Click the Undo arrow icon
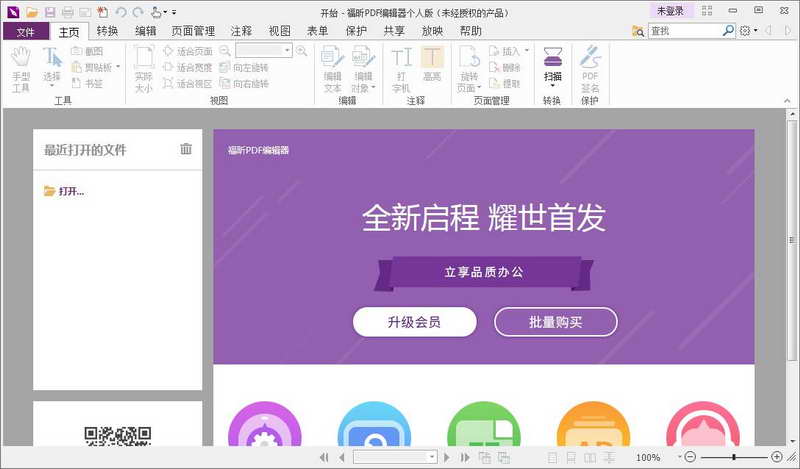800x469 pixels. 121,12
